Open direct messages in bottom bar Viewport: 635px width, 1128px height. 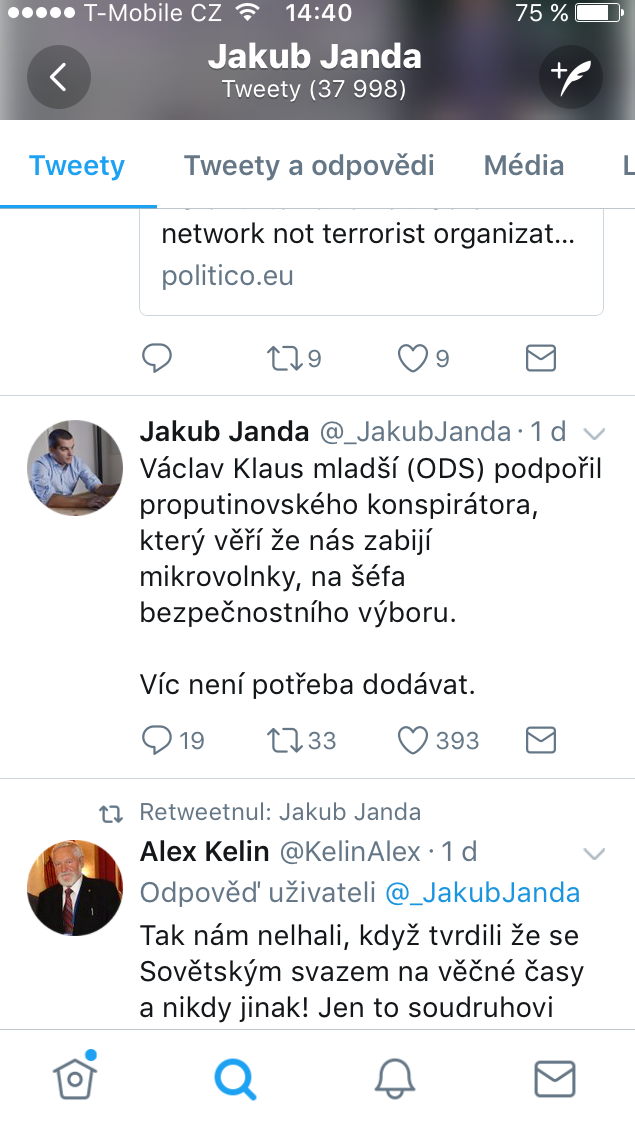pos(555,1078)
